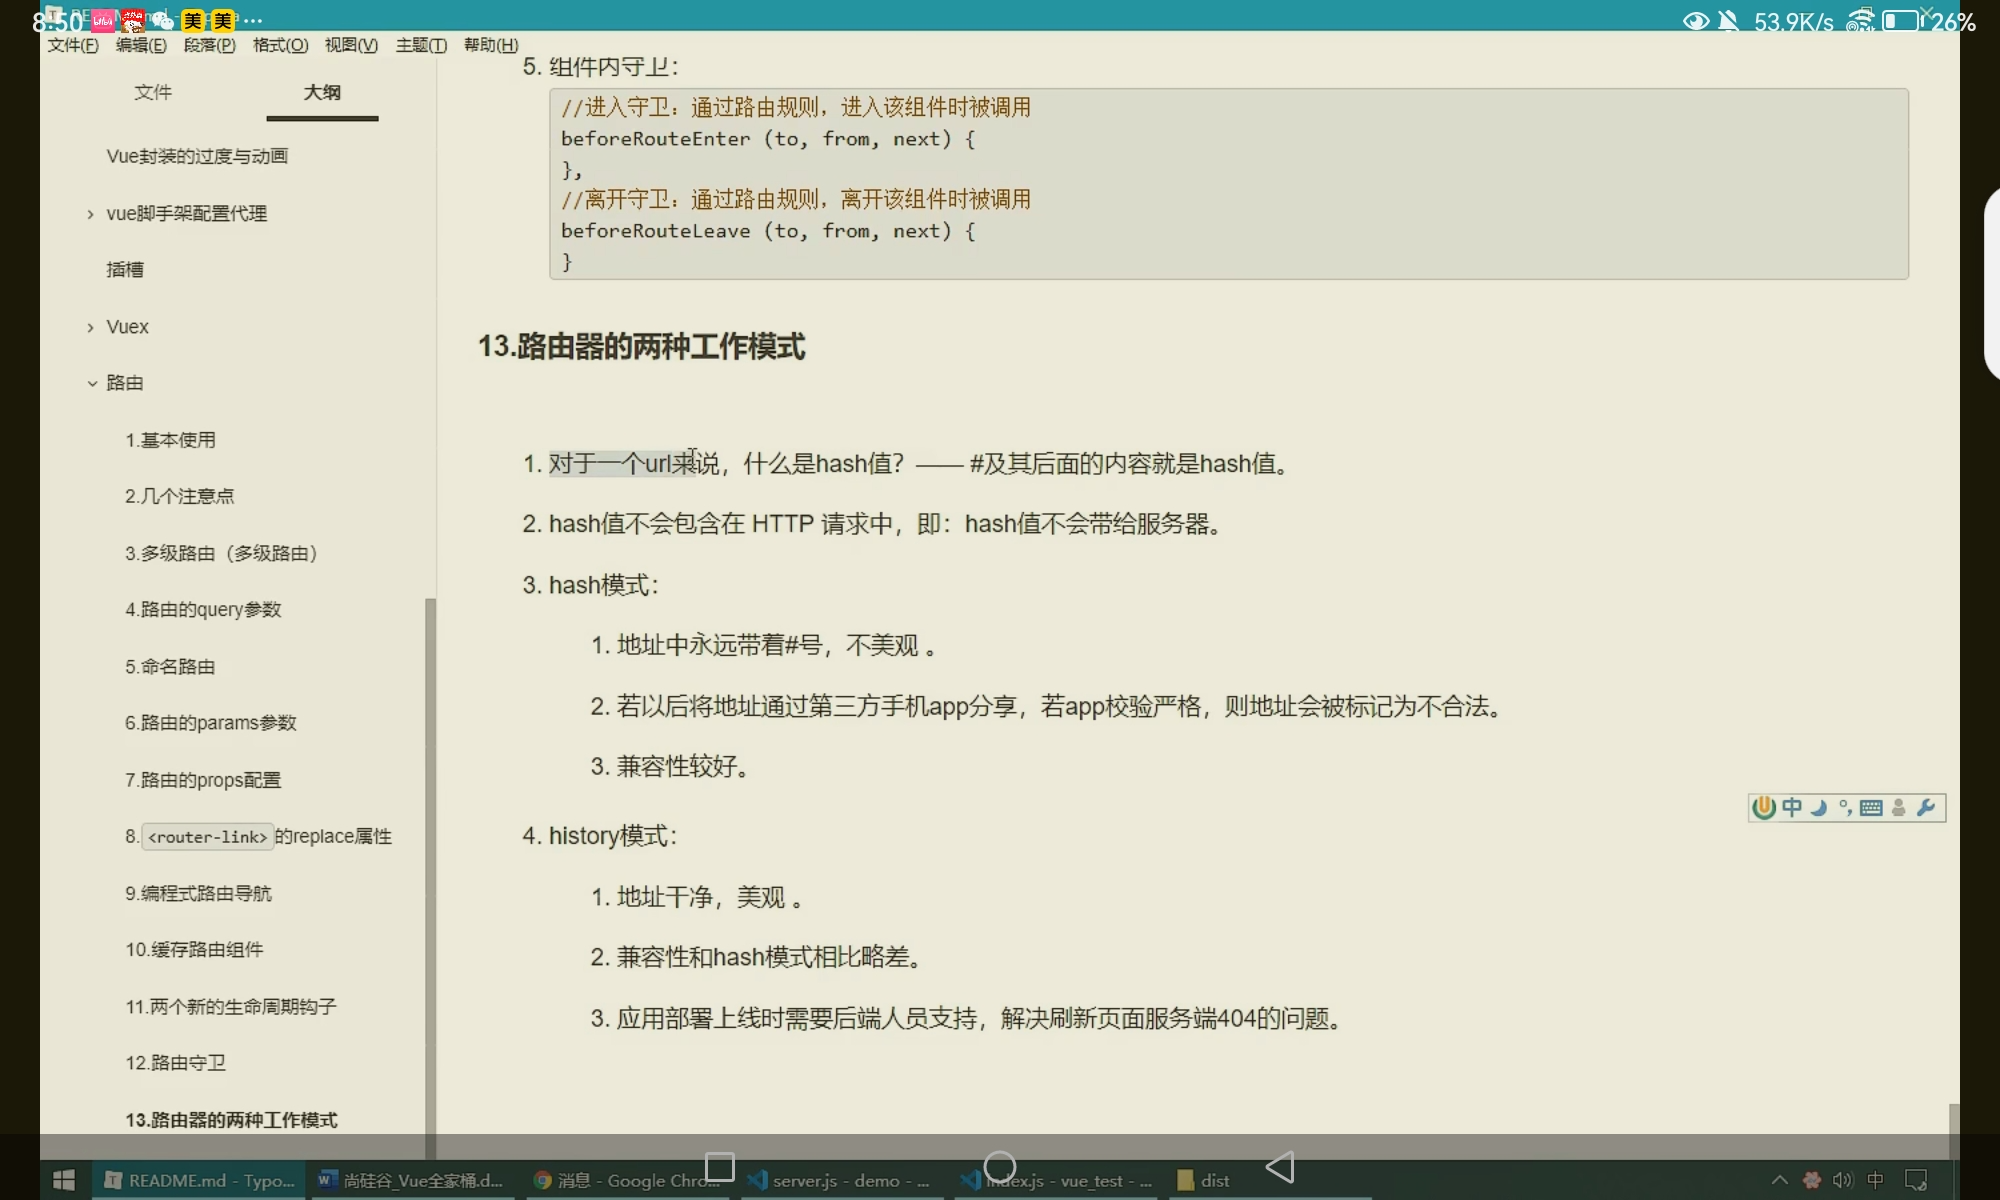Jump to 12.路由守卫 in outline
This screenshot has height=1200, width=2000.
pyautogui.click(x=176, y=1063)
